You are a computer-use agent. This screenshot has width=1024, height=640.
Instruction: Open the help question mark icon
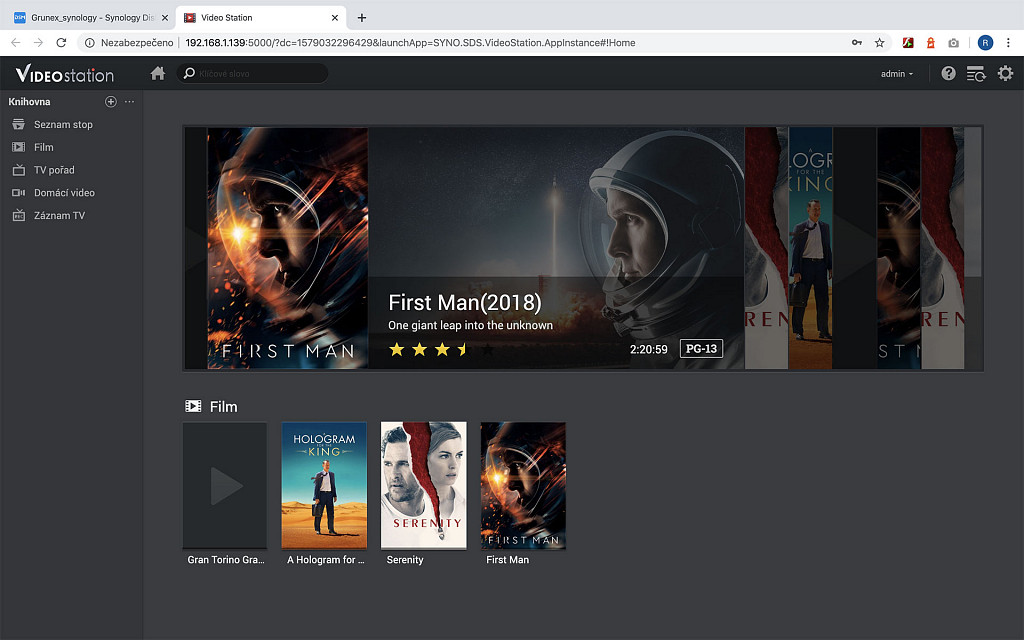[948, 74]
